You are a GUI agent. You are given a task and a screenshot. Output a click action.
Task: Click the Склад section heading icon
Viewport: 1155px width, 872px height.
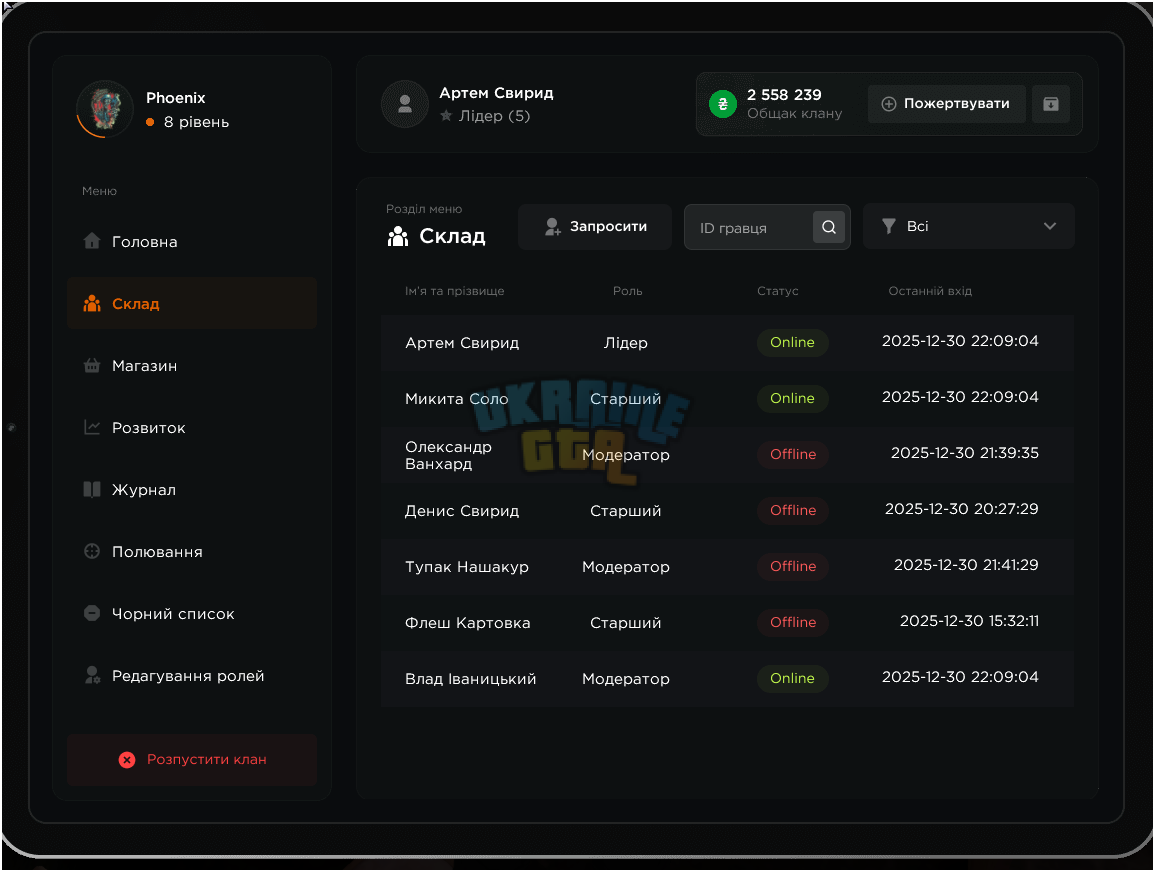click(x=398, y=236)
